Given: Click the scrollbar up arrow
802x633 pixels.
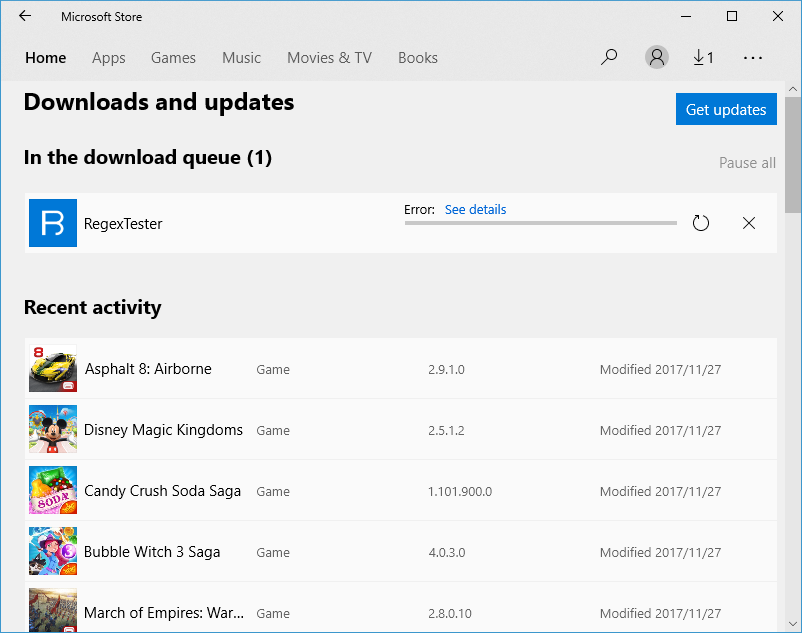Looking at the screenshot, I should pyautogui.click(x=793, y=89).
